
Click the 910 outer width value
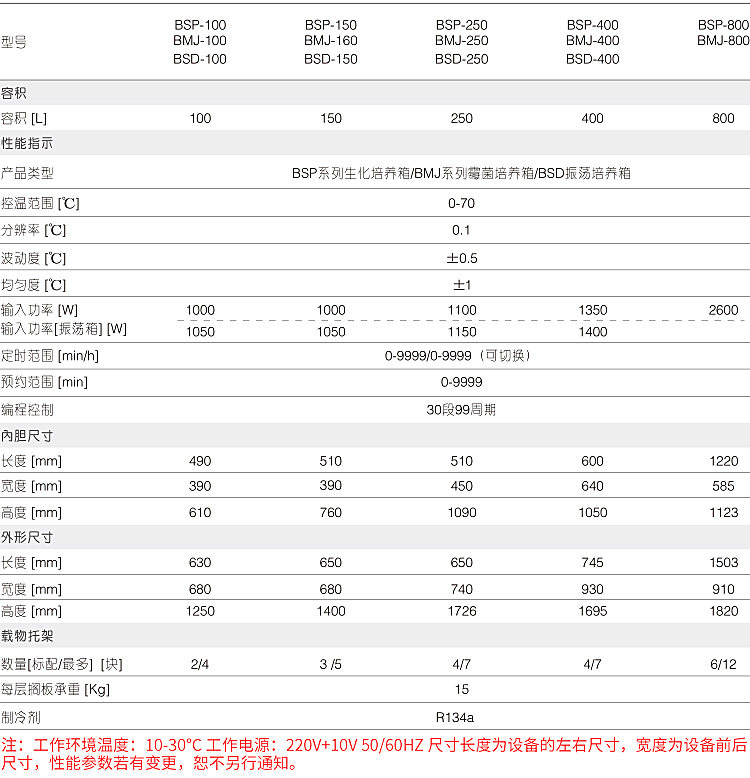coord(723,589)
